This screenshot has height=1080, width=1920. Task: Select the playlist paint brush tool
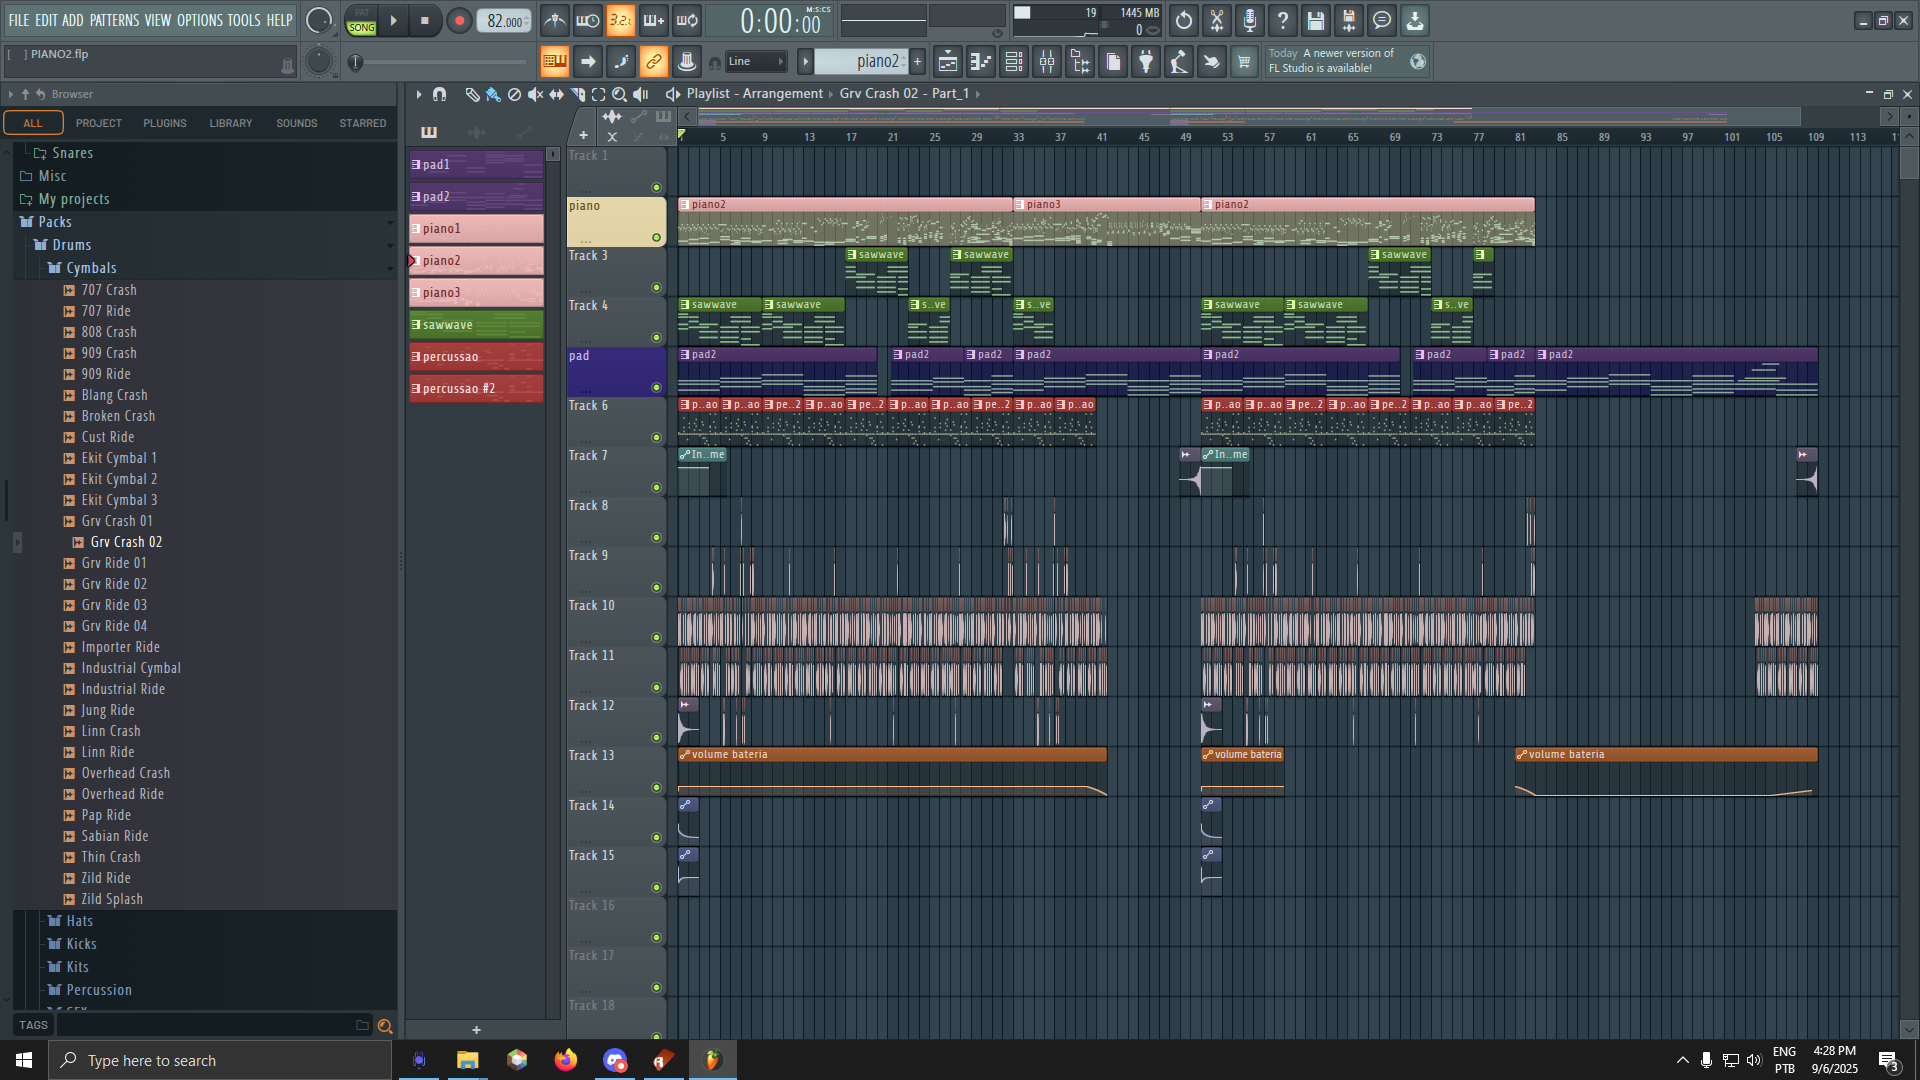pyautogui.click(x=493, y=94)
